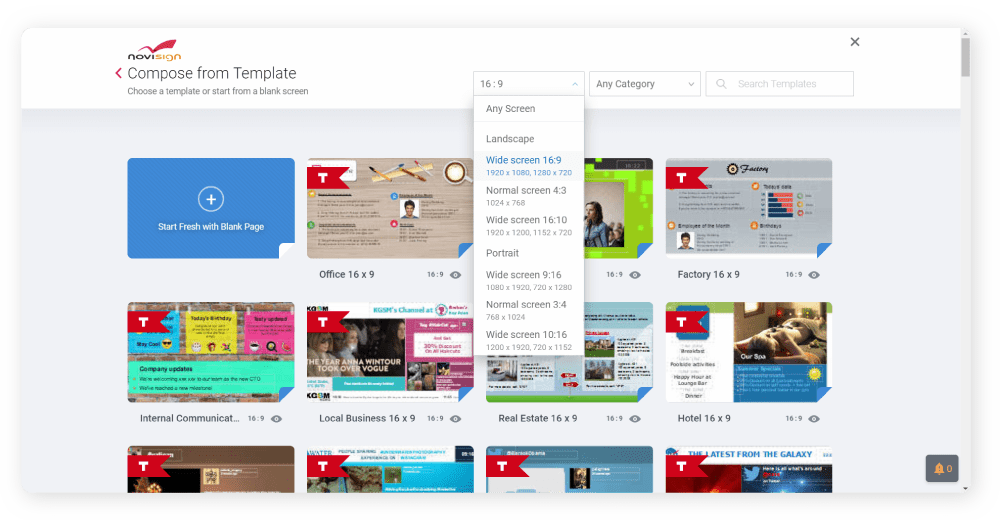Preview Factory 16 x 9 using eye icon
Screen dimensions: 1000x520
coord(814,274)
